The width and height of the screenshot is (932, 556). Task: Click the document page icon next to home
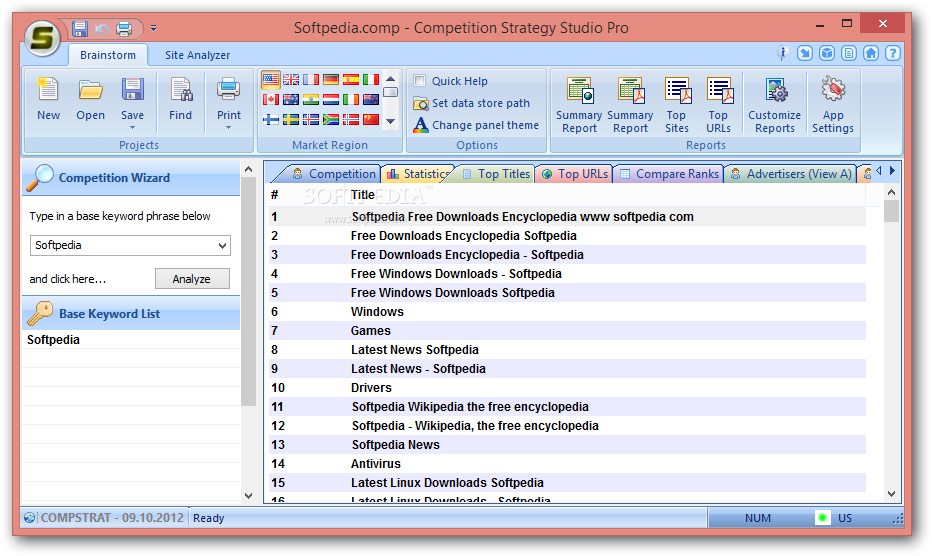coord(849,54)
